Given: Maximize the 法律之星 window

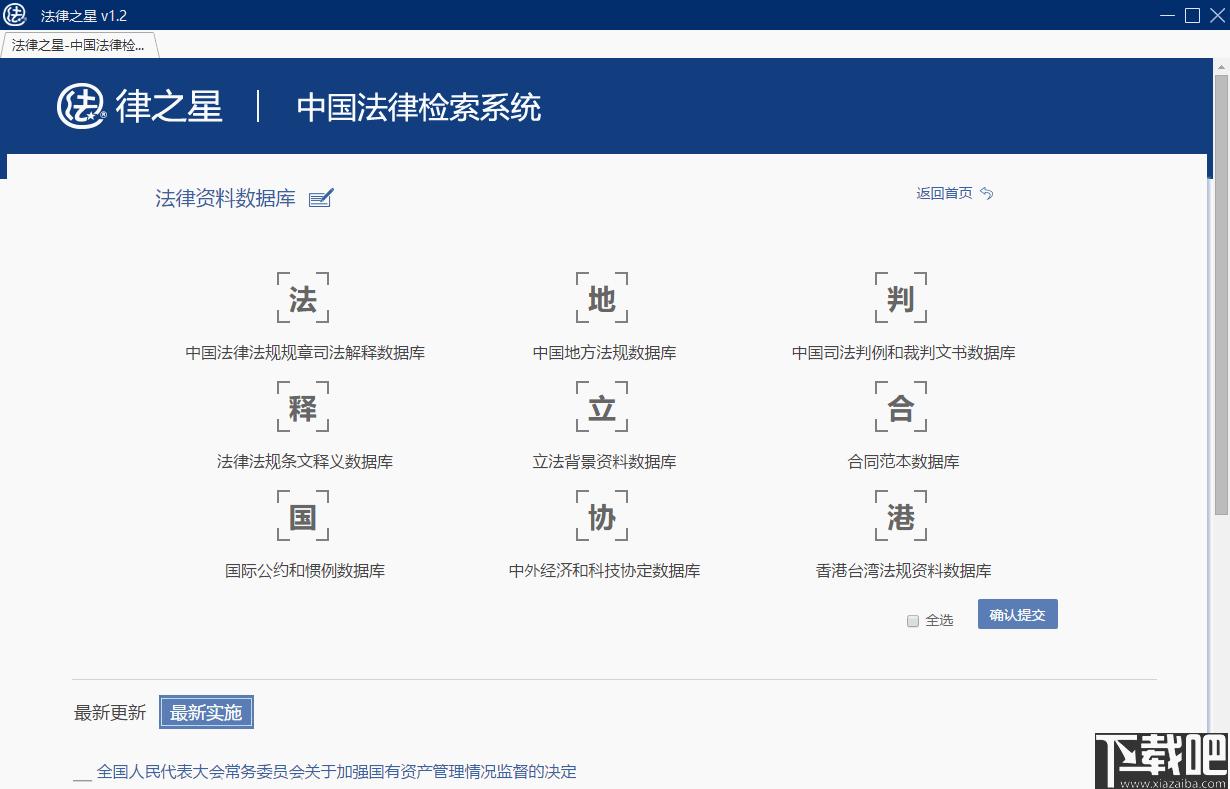Looking at the screenshot, I should 1192,15.
